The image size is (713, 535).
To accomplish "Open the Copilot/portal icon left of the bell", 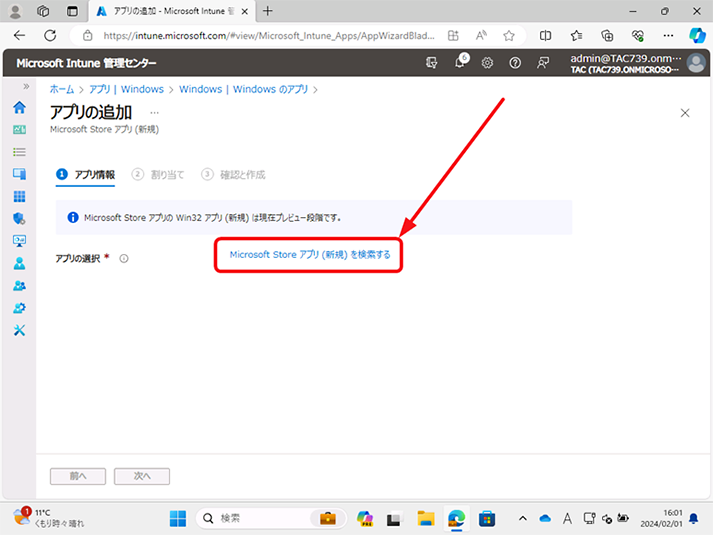I will coord(432,63).
